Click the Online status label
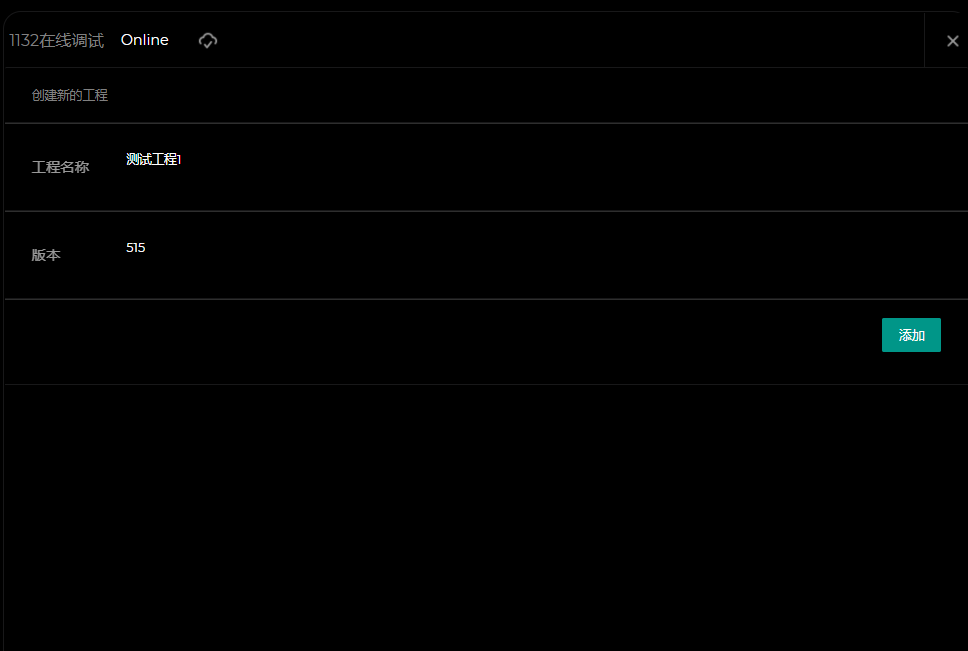 coord(145,40)
